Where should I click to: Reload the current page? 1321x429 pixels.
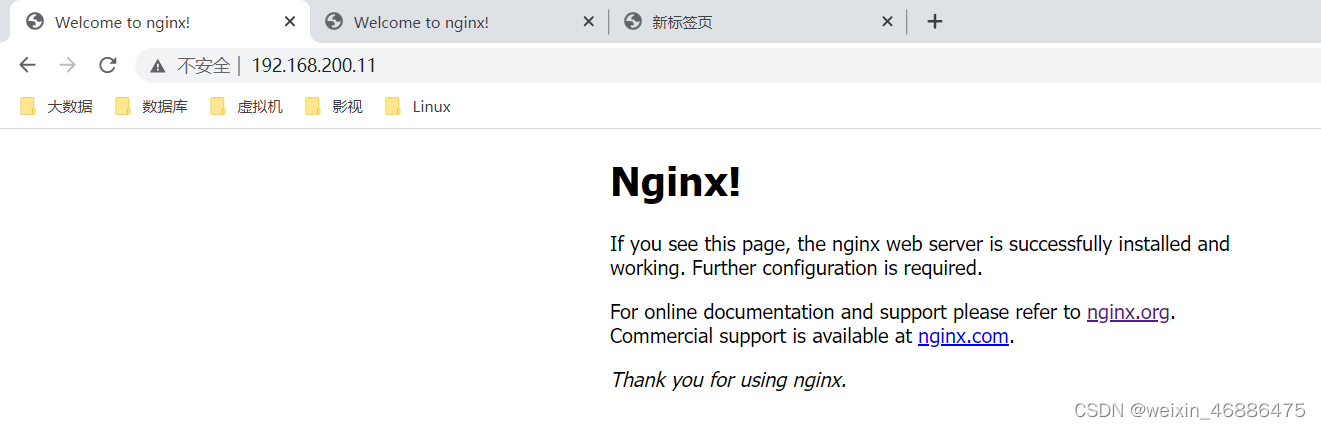pyautogui.click(x=108, y=65)
